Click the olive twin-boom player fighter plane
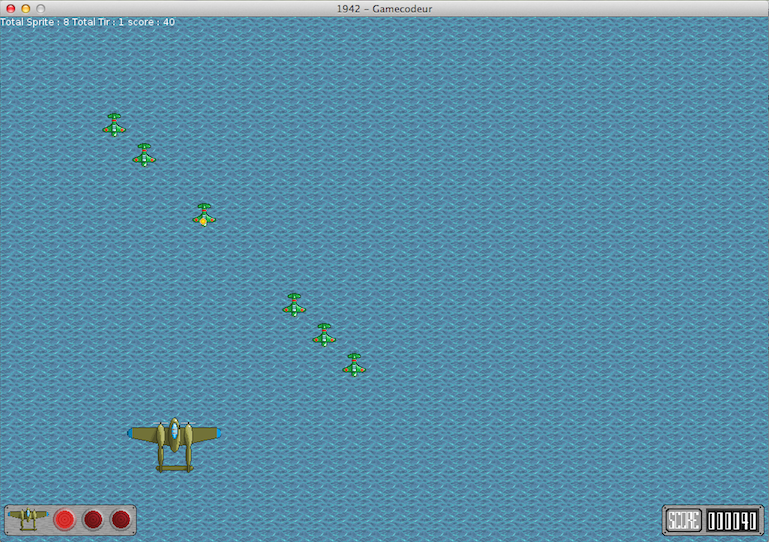The height and width of the screenshot is (542, 769). pyautogui.click(x=174, y=444)
